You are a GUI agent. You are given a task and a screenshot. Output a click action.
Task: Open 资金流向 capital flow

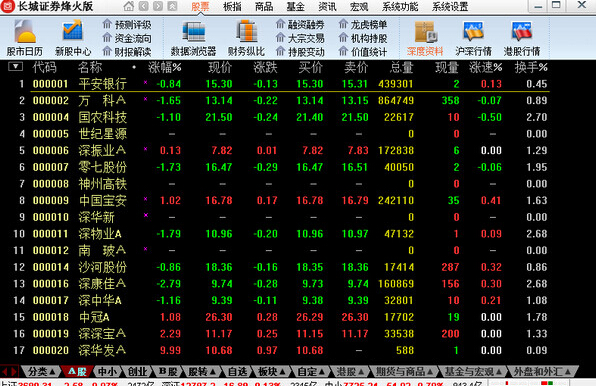[x=127, y=38]
